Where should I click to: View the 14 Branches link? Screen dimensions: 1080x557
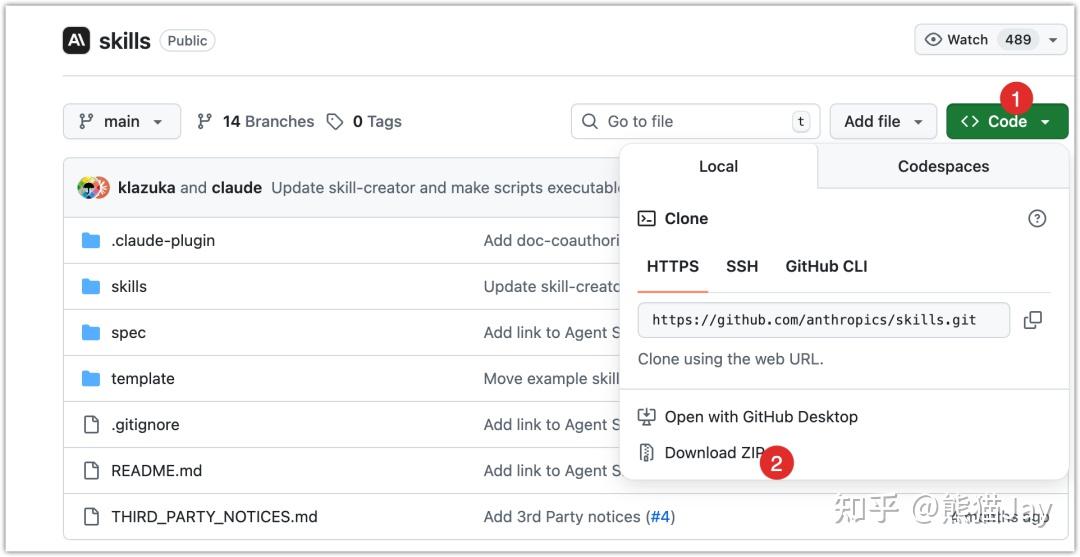click(256, 121)
